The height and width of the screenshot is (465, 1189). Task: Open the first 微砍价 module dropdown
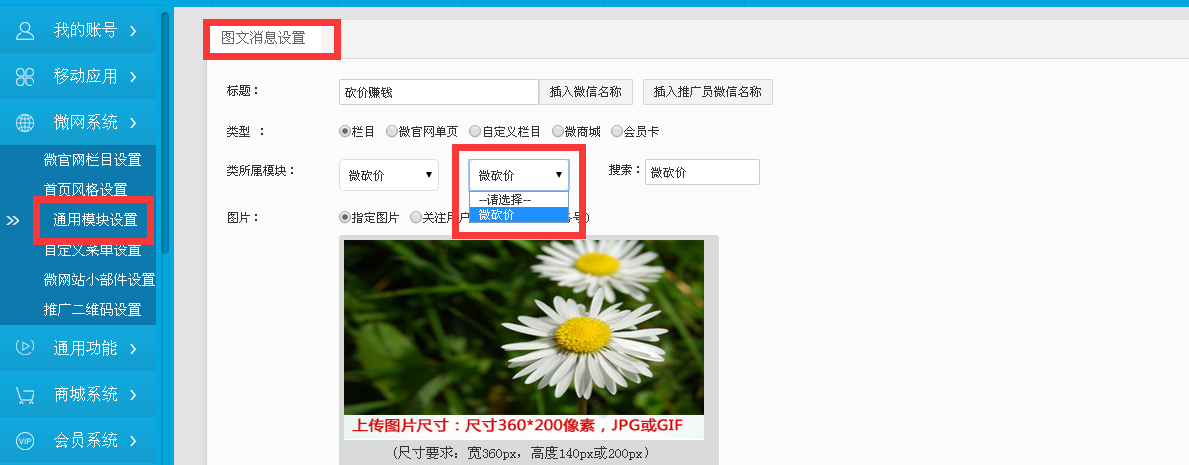[x=388, y=175]
